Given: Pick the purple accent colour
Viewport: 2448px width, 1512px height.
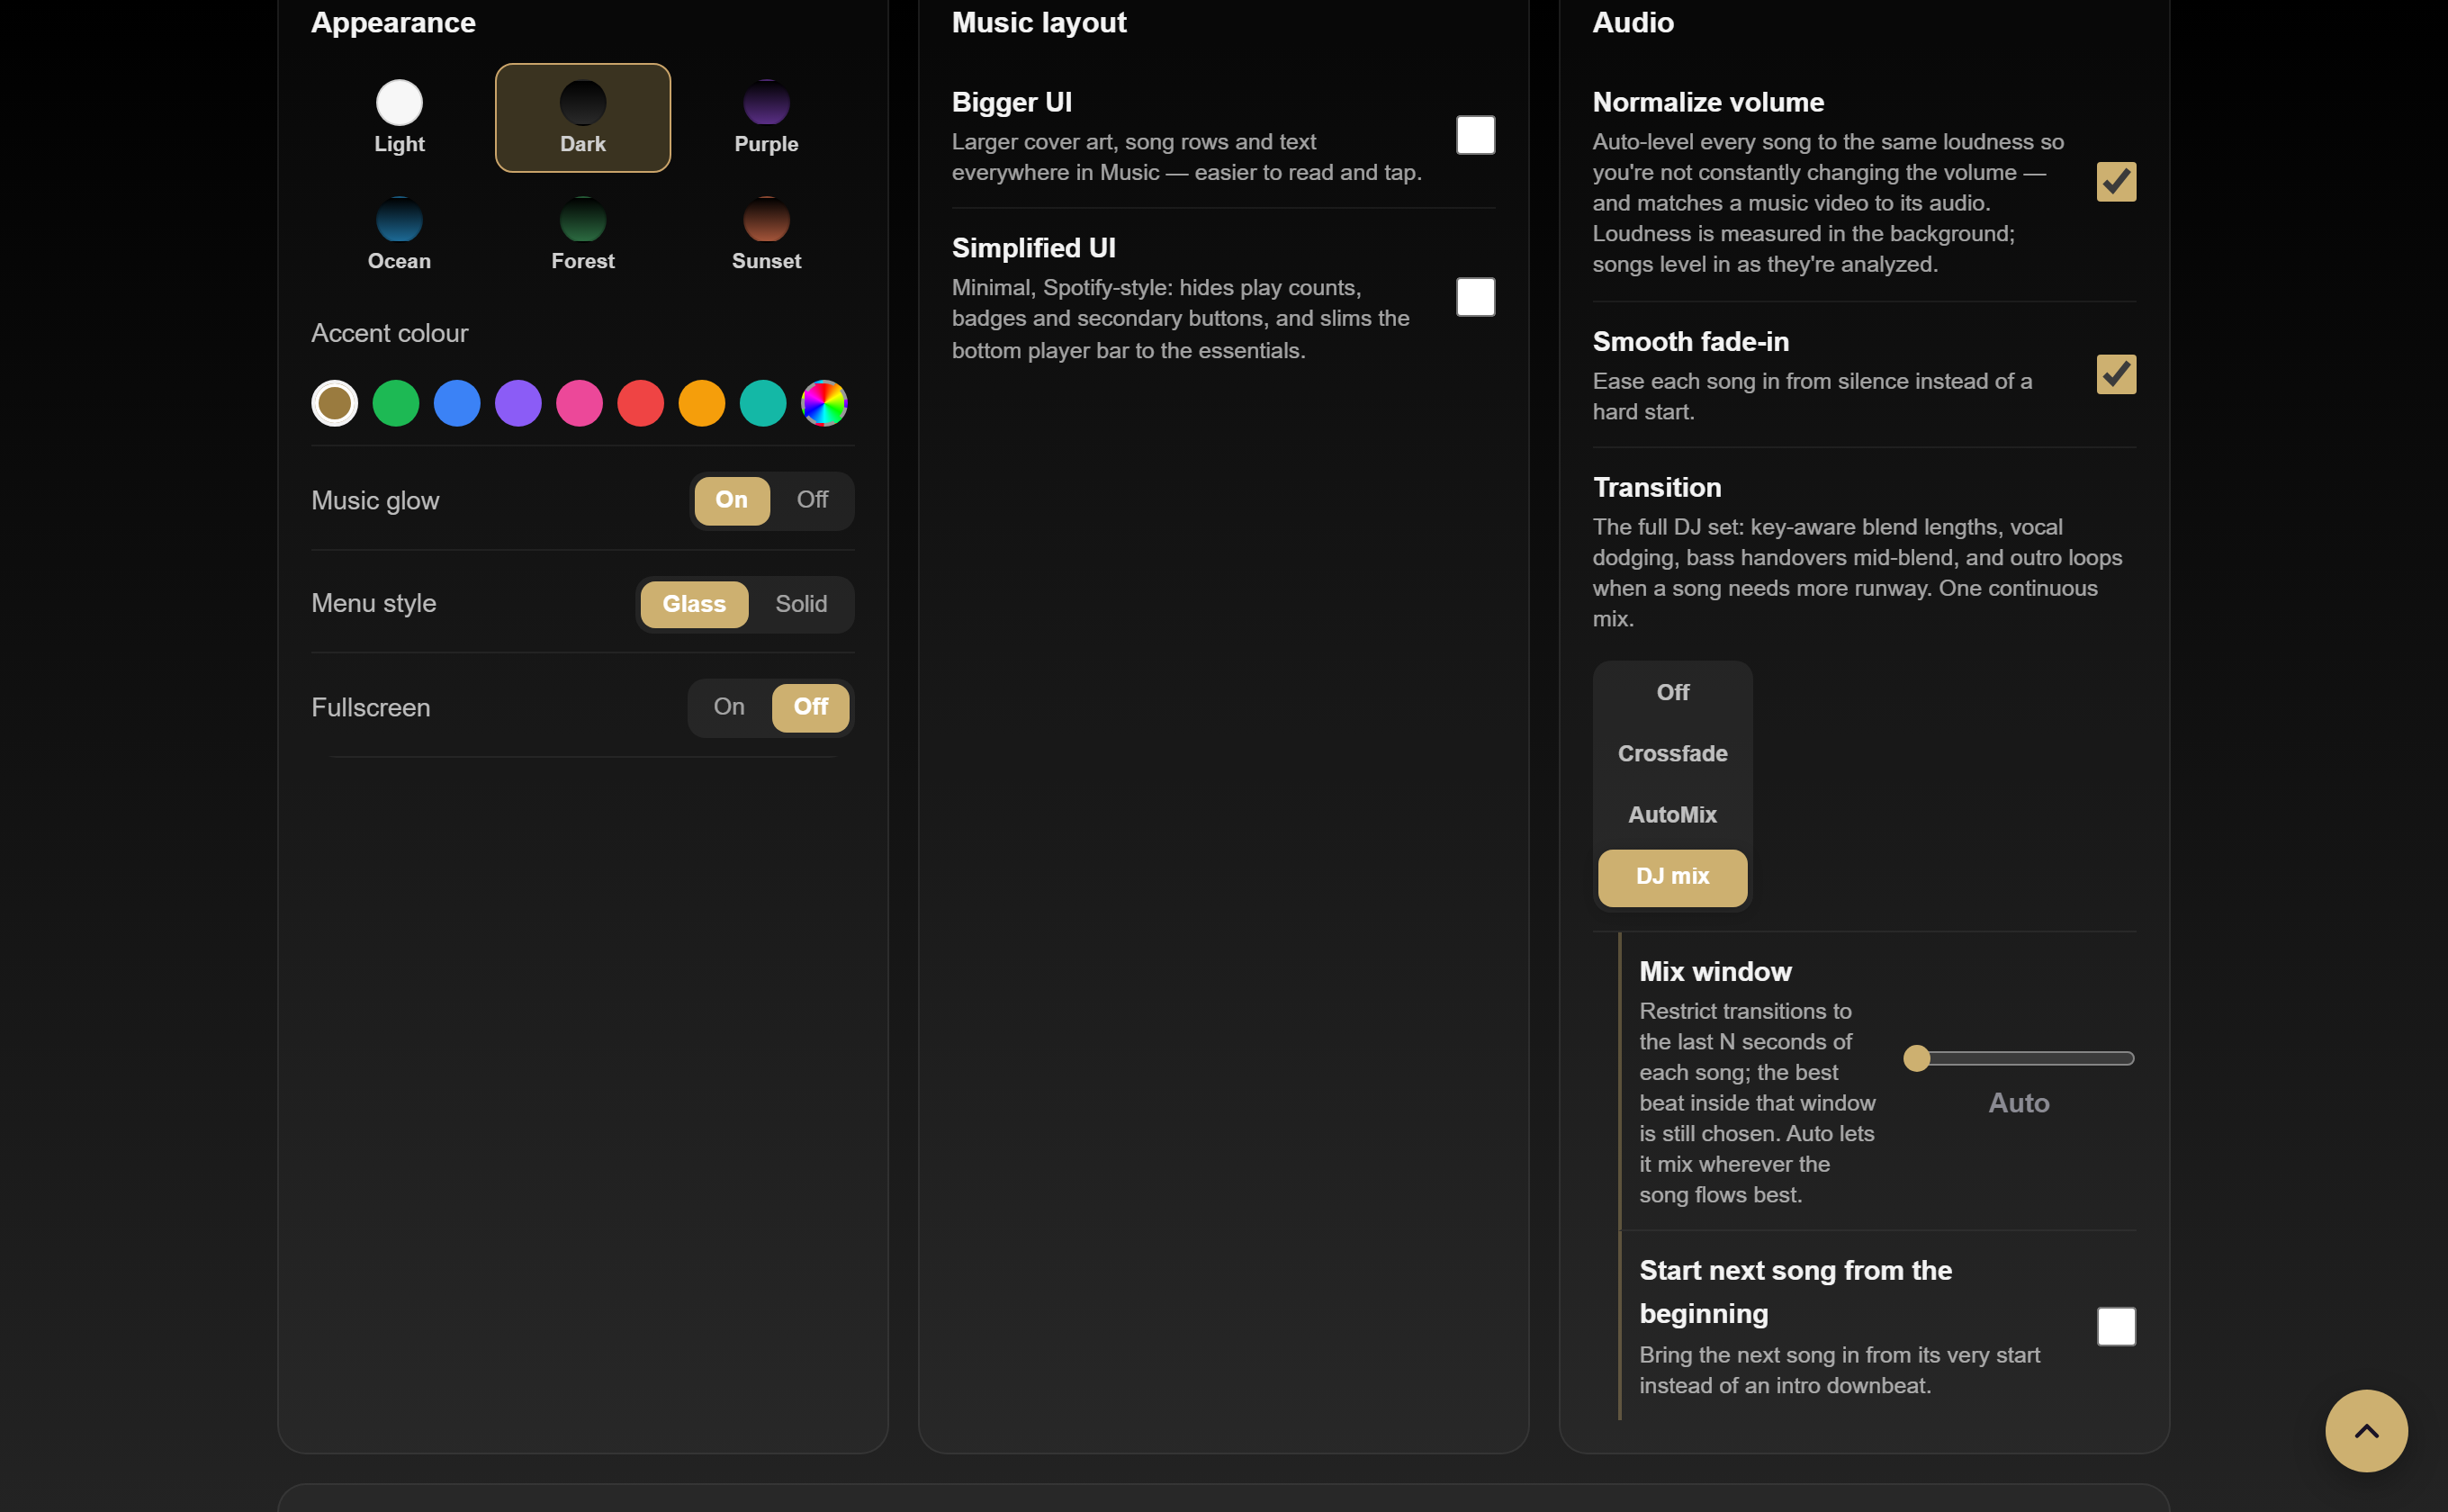Looking at the screenshot, I should [x=518, y=404].
